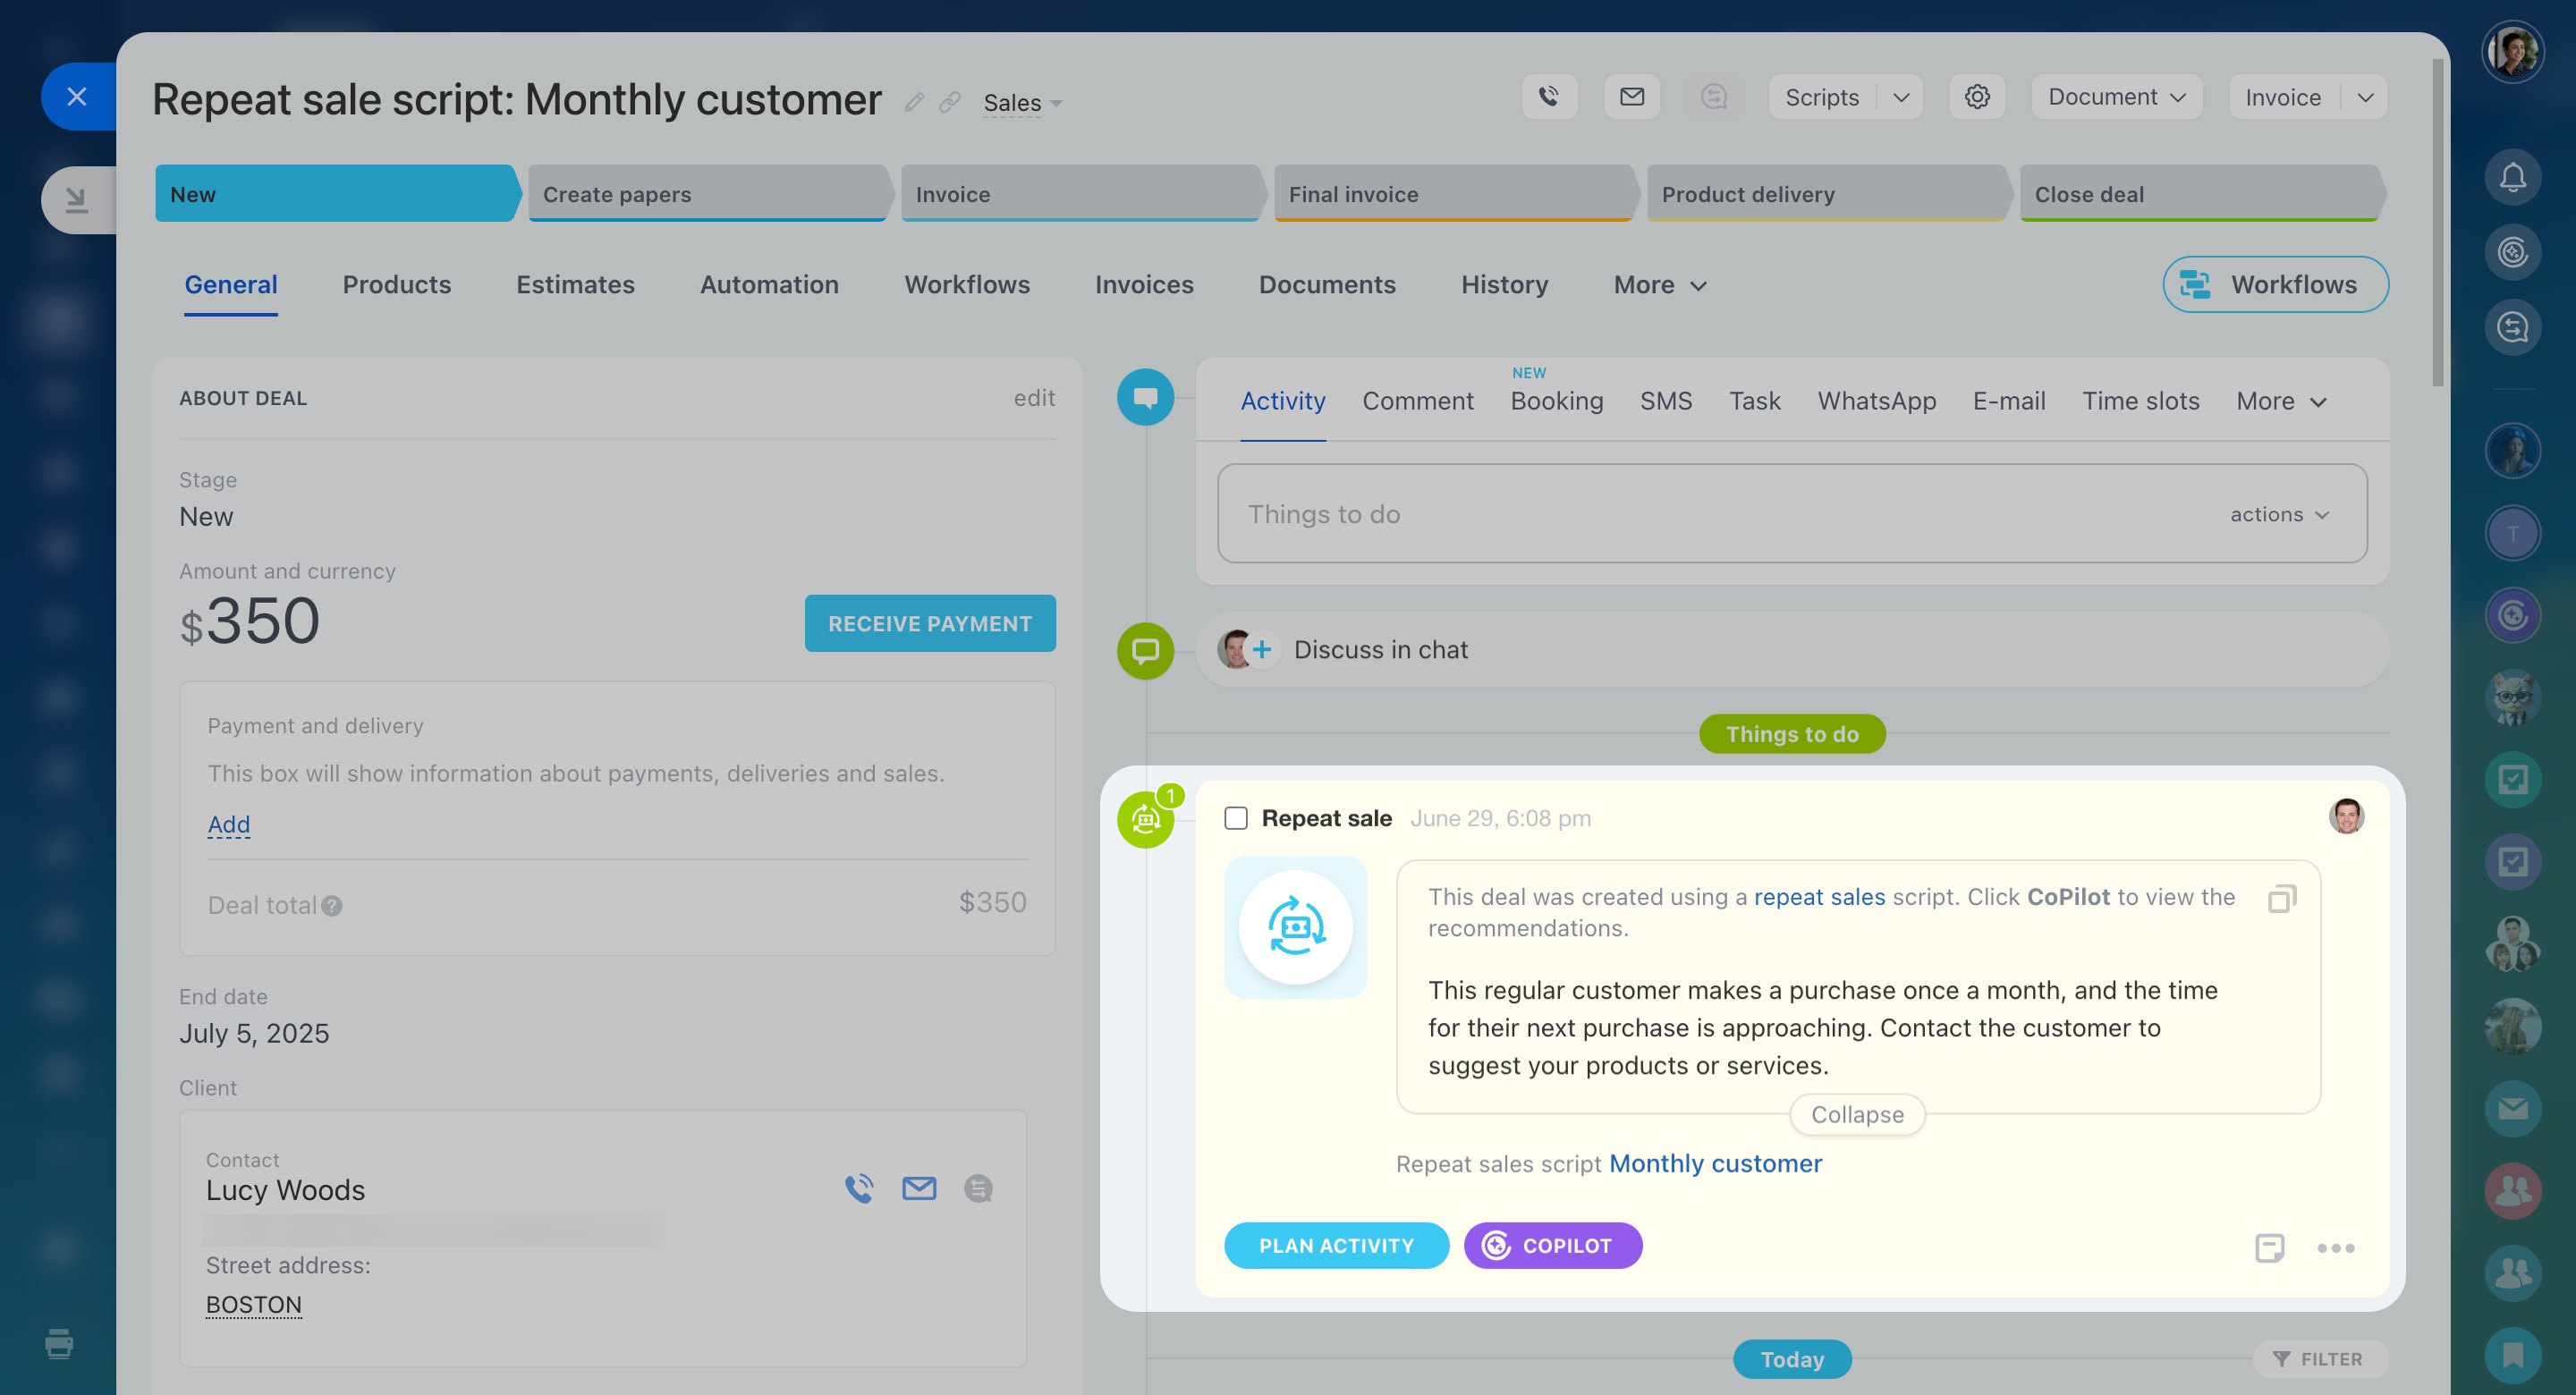Click the phone call icon in header
The width and height of the screenshot is (2576, 1395).
pos(1548,97)
